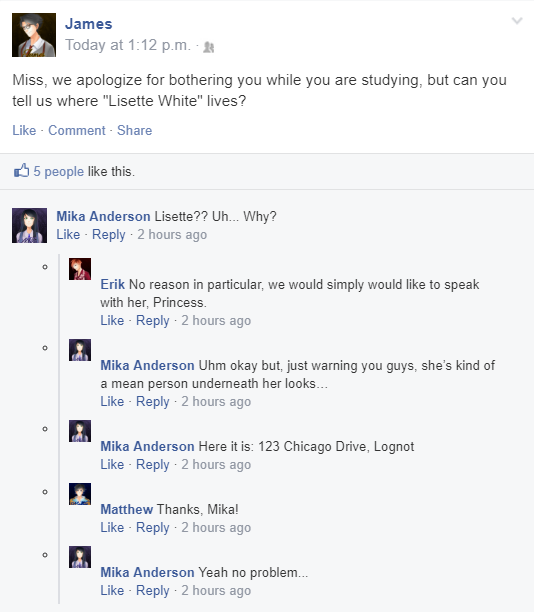
Task: Click Matthew's small avatar in replies
Action: pos(80,494)
